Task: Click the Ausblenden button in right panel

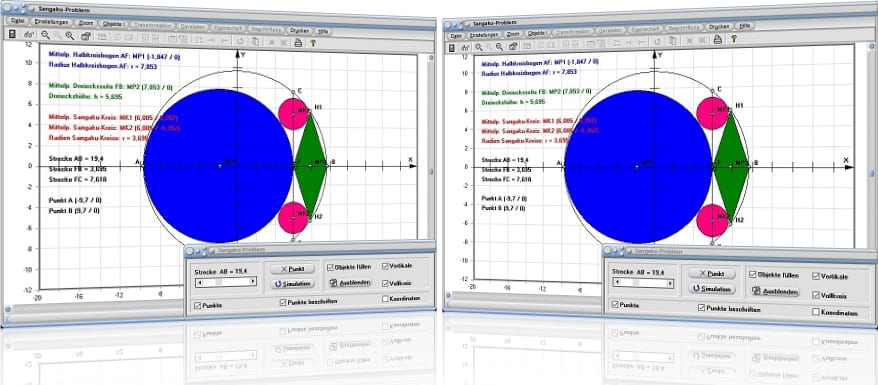Action: click(776, 292)
